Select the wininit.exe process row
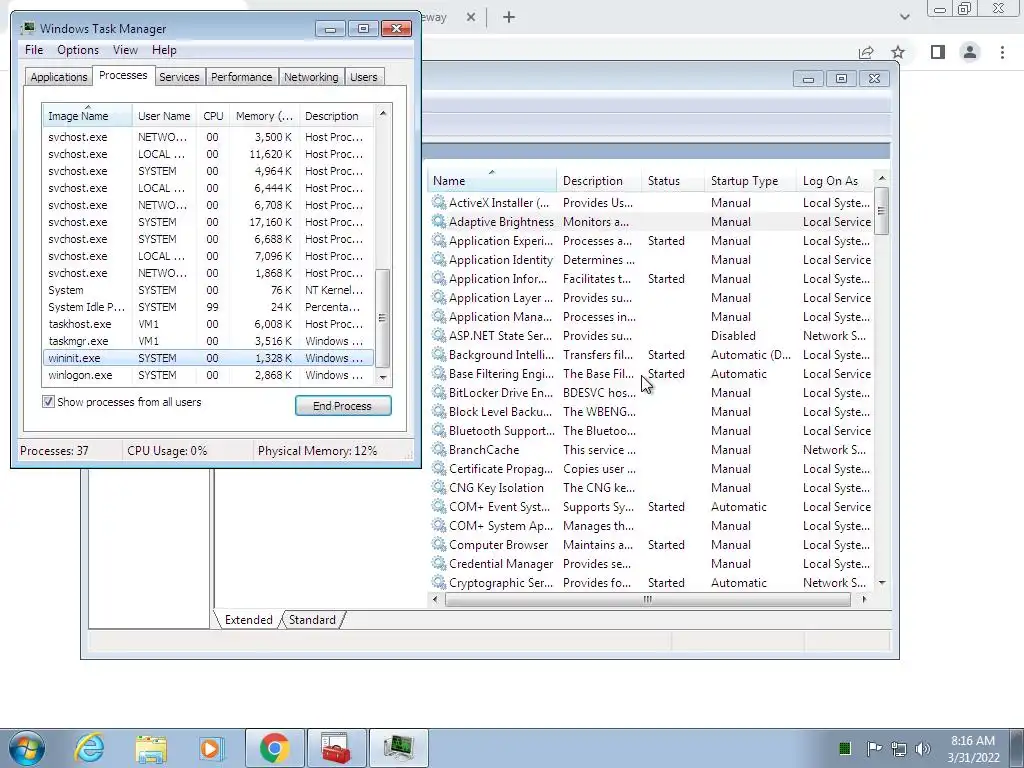This screenshot has width=1024, height=768. point(208,358)
